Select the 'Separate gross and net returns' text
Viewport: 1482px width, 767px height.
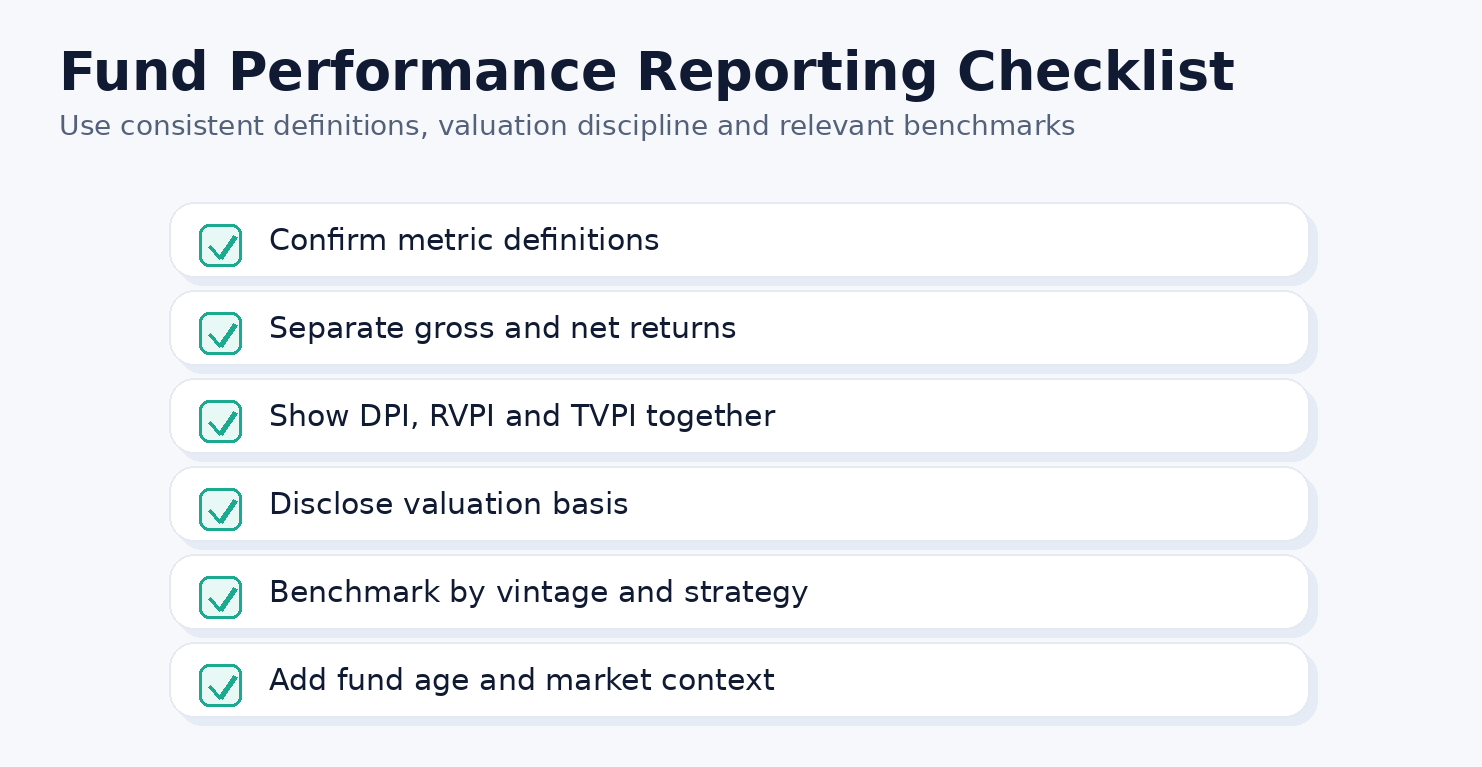click(502, 329)
